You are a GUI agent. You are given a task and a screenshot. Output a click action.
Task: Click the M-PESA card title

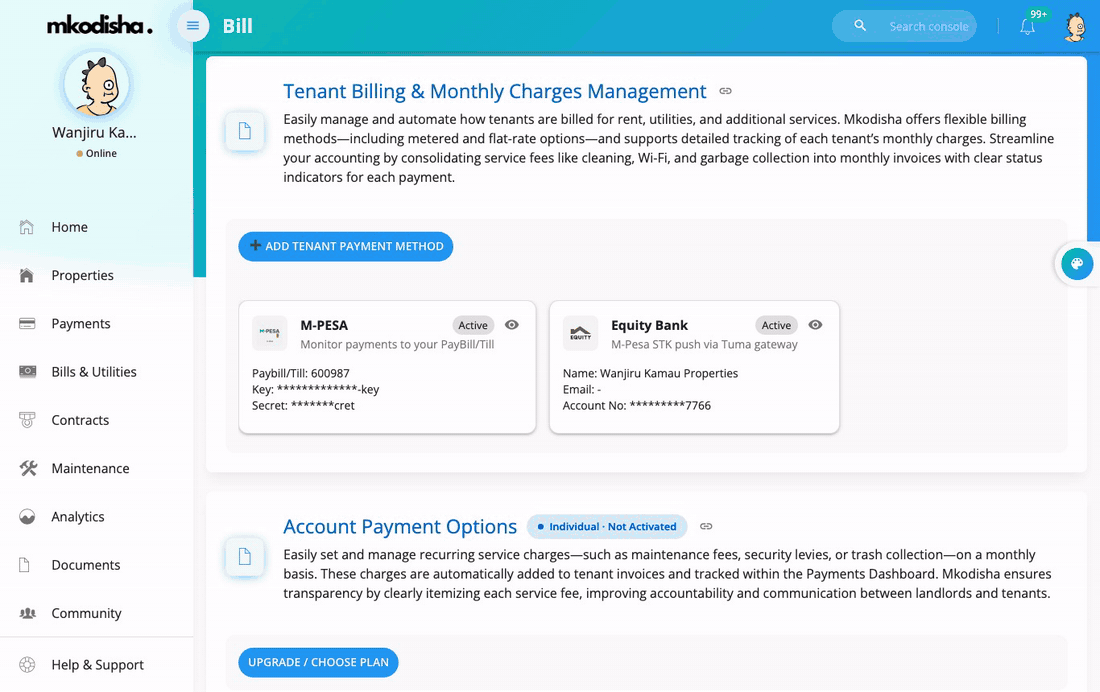[324, 325]
